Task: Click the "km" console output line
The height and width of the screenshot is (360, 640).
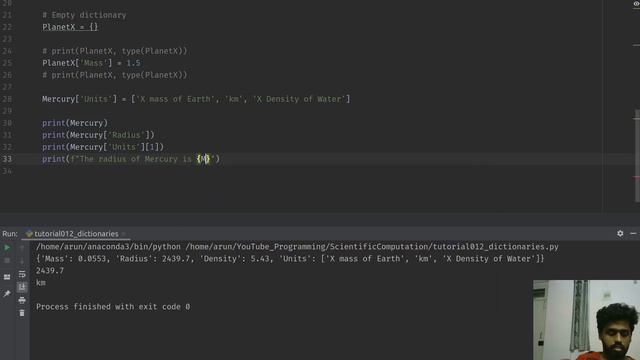Action: click(41, 282)
